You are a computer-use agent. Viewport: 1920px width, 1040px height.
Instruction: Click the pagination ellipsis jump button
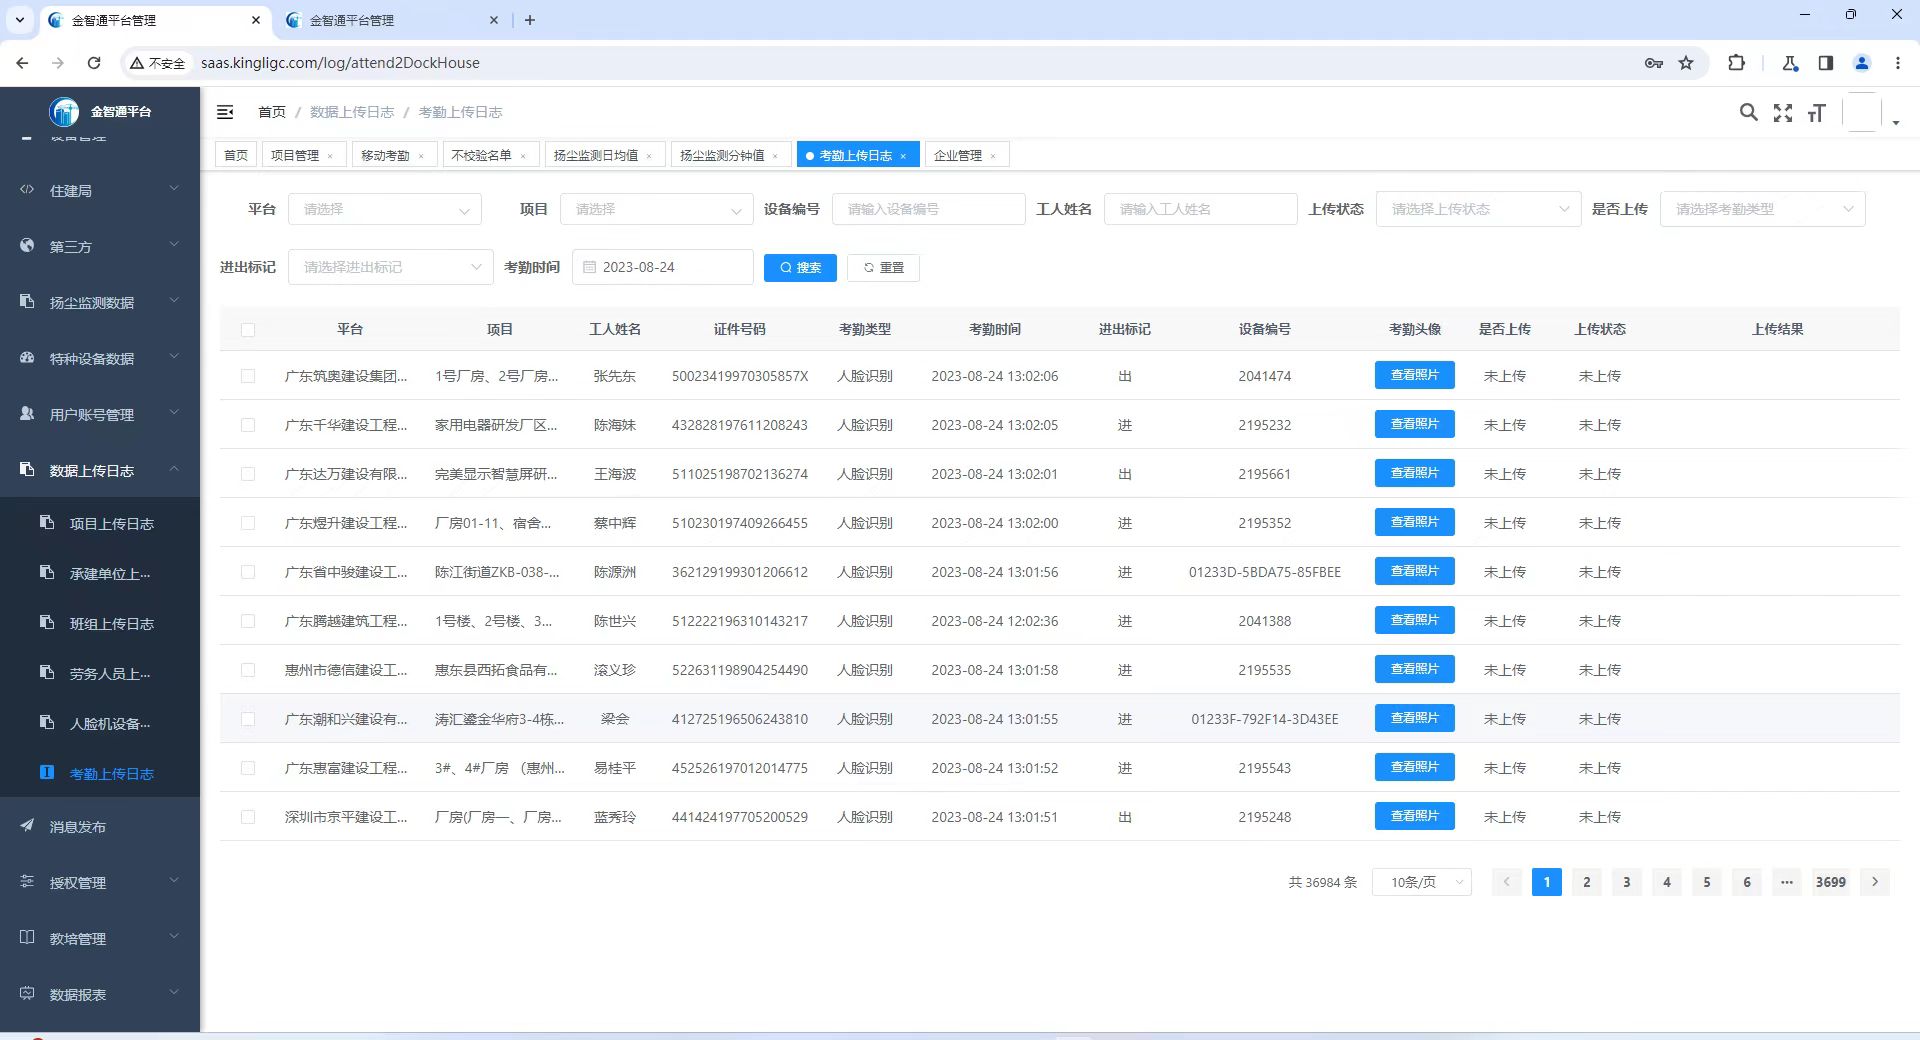pos(1786,882)
